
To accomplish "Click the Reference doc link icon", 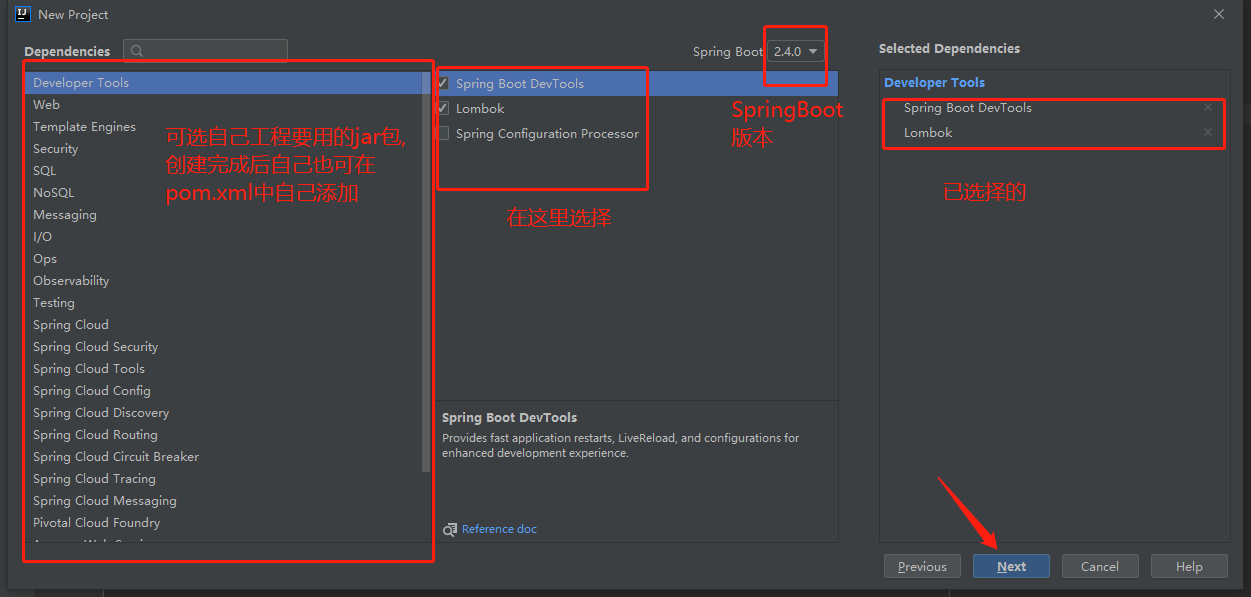I will pos(451,529).
